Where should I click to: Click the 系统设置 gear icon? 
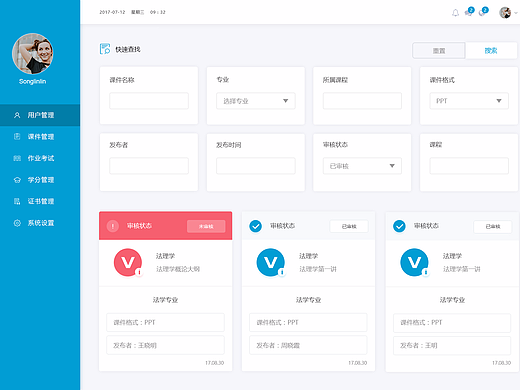tap(17, 223)
